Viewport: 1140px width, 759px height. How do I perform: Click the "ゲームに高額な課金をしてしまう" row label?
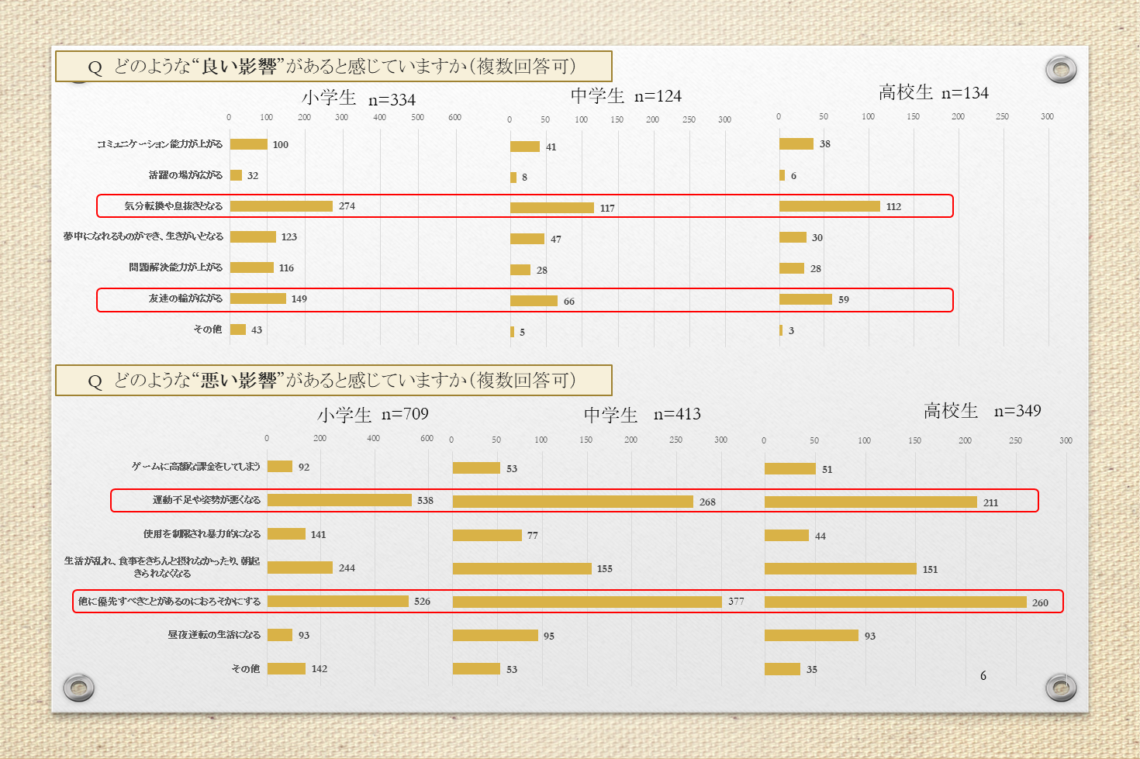(x=196, y=467)
